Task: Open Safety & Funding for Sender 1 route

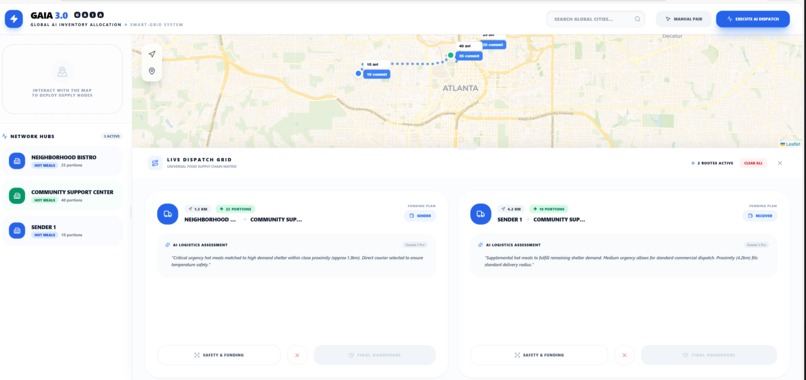Action: coord(539,355)
